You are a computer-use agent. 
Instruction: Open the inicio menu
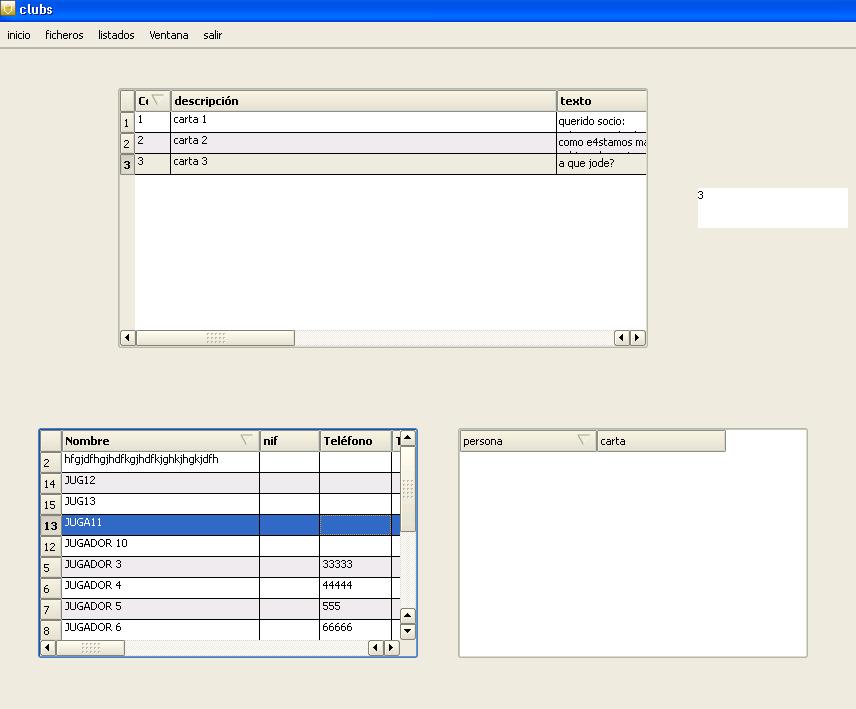pos(19,35)
